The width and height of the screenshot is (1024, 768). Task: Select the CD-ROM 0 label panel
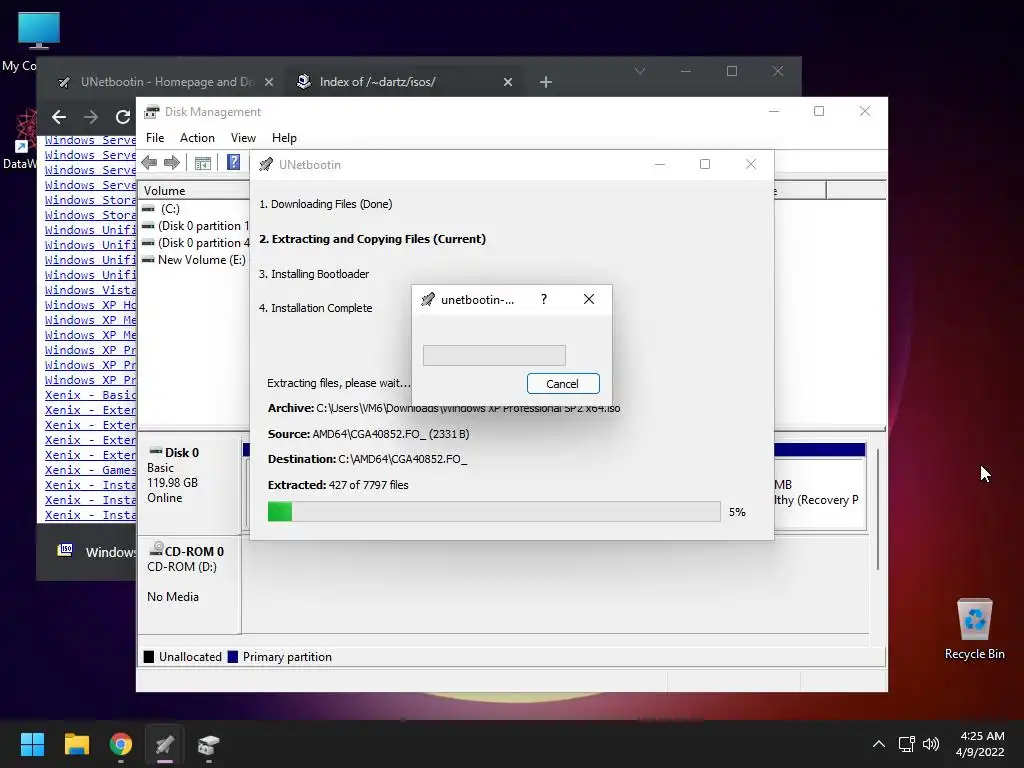point(189,585)
